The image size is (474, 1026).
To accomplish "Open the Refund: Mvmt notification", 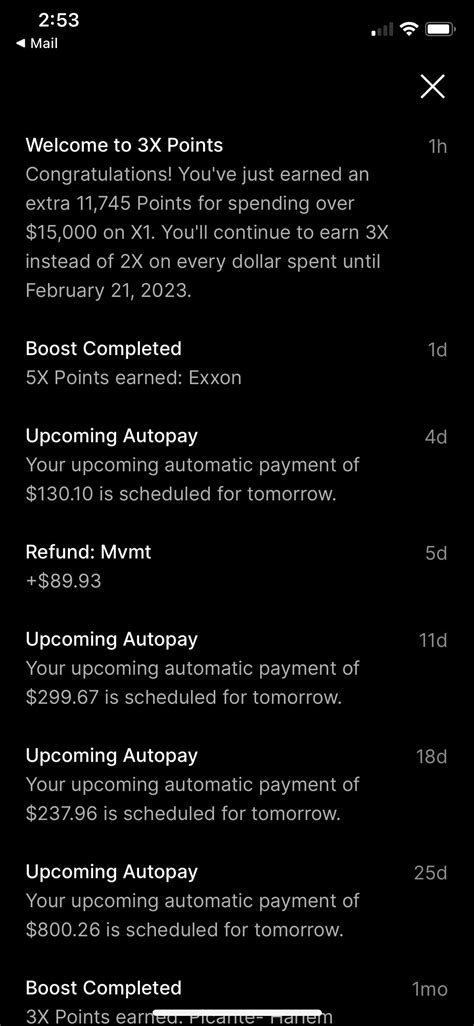I will coord(236,565).
